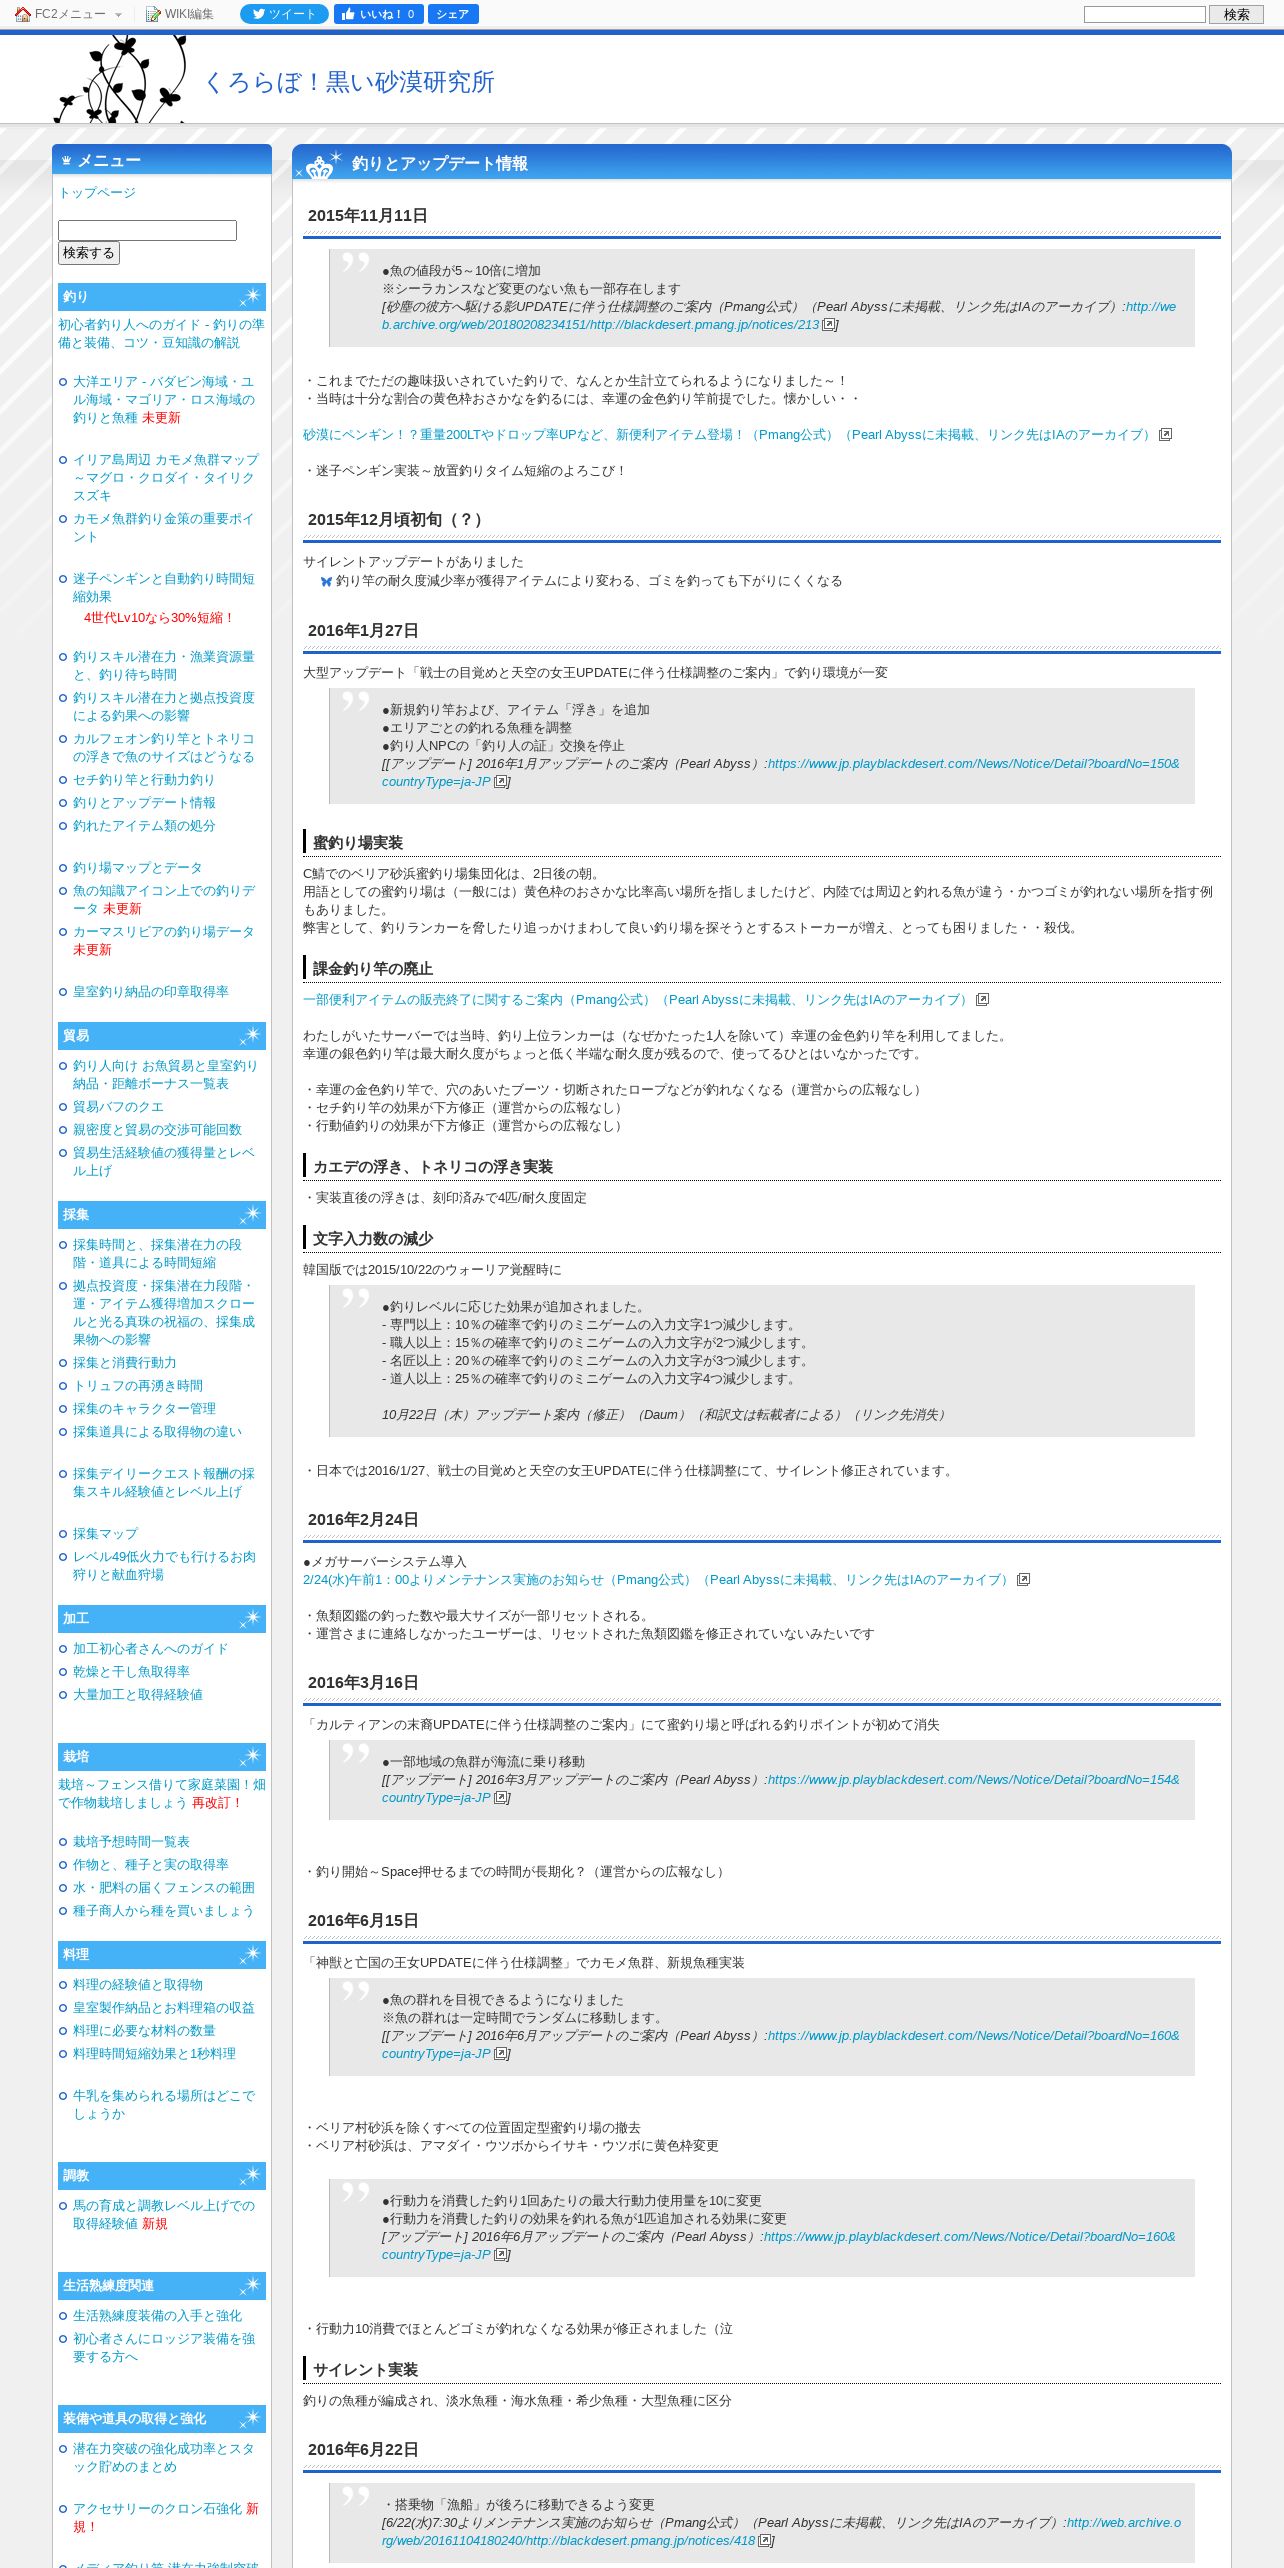
Task: Open 加工初心者さんへのガイド link
Action: 150,1648
